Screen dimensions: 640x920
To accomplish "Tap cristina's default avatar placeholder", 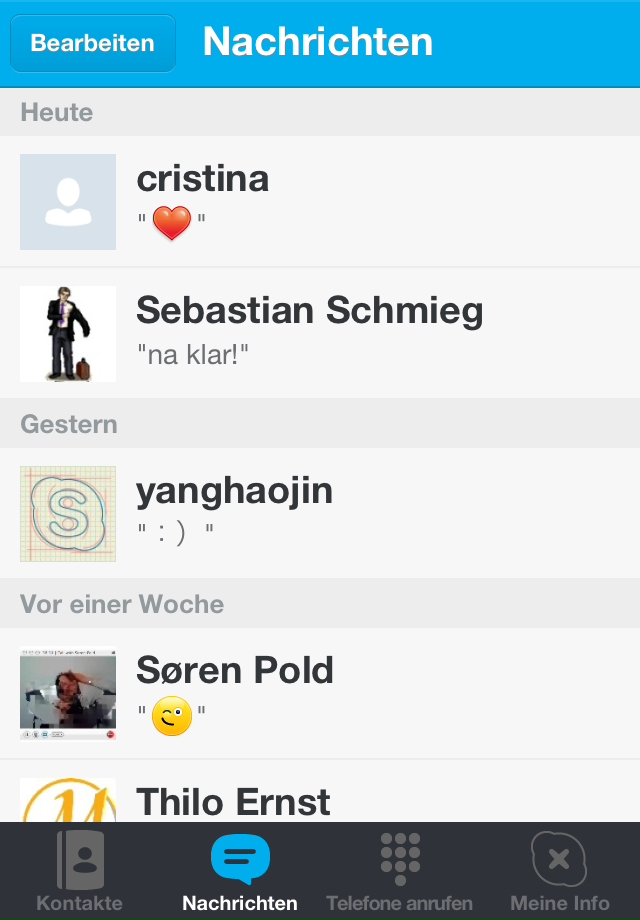I will (68, 202).
